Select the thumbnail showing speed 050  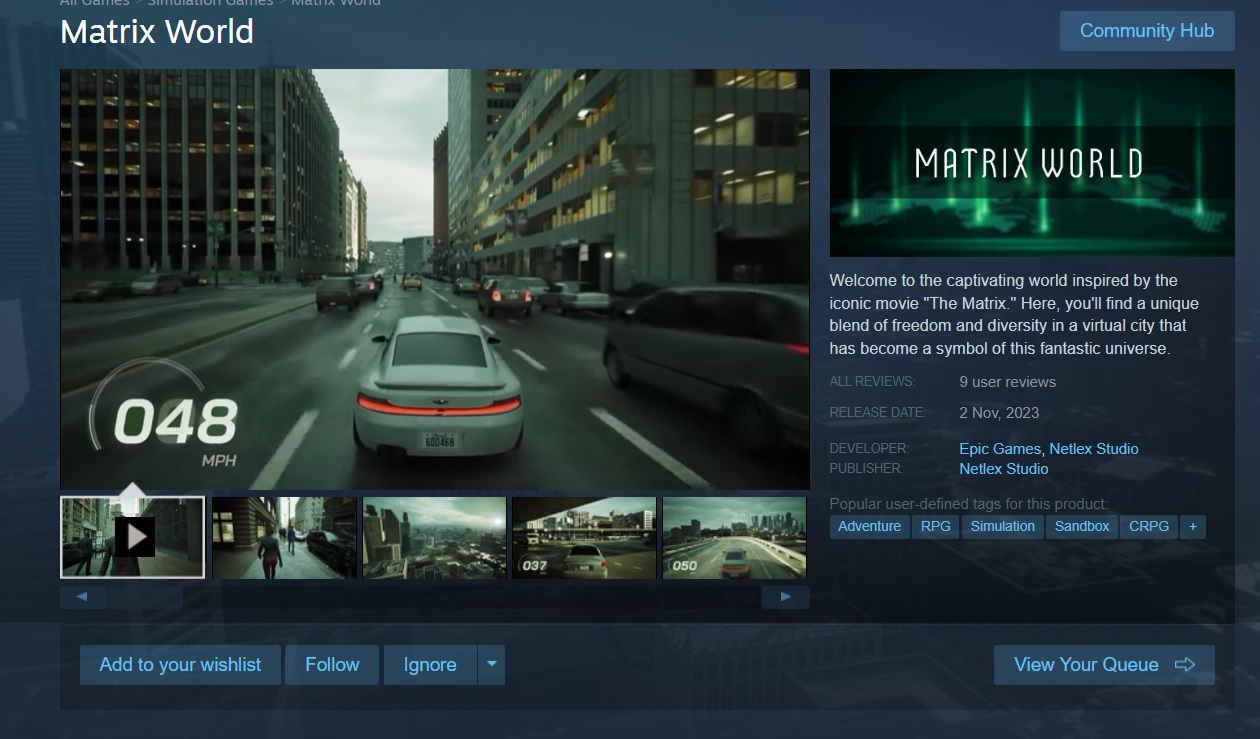pyautogui.click(x=734, y=537)
